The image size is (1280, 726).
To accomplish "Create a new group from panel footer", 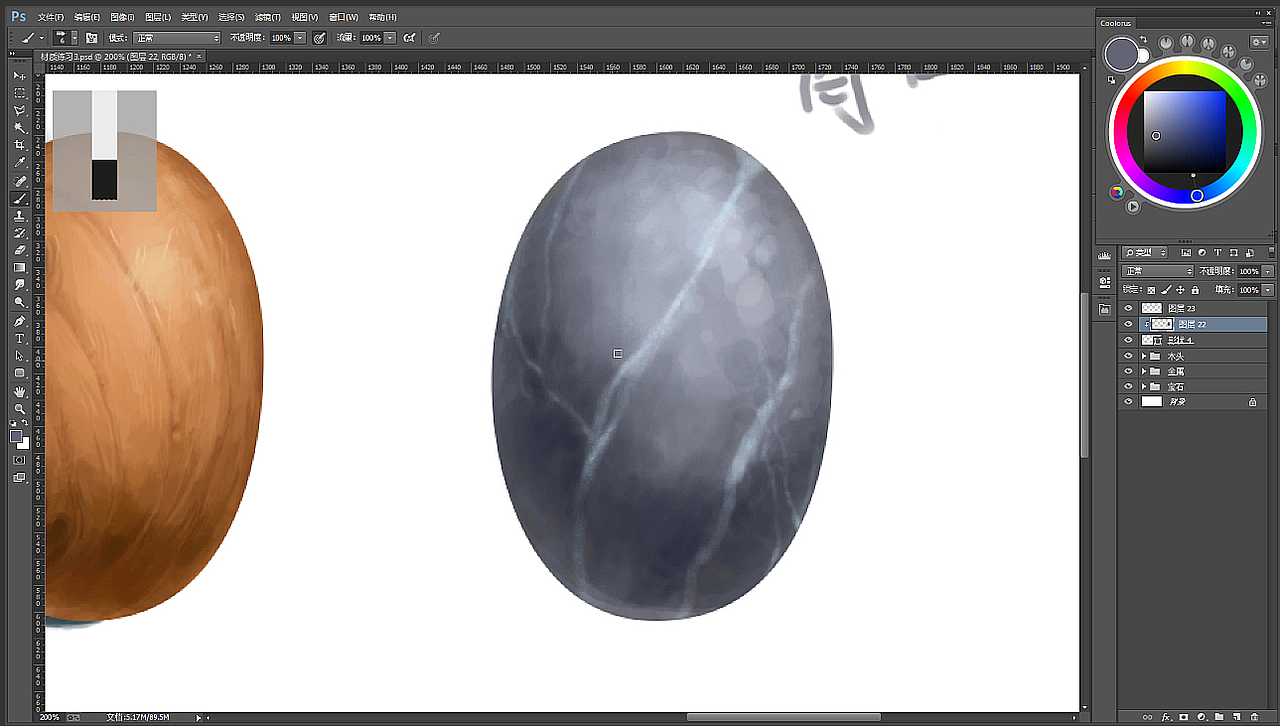I will pos(1220,717).
